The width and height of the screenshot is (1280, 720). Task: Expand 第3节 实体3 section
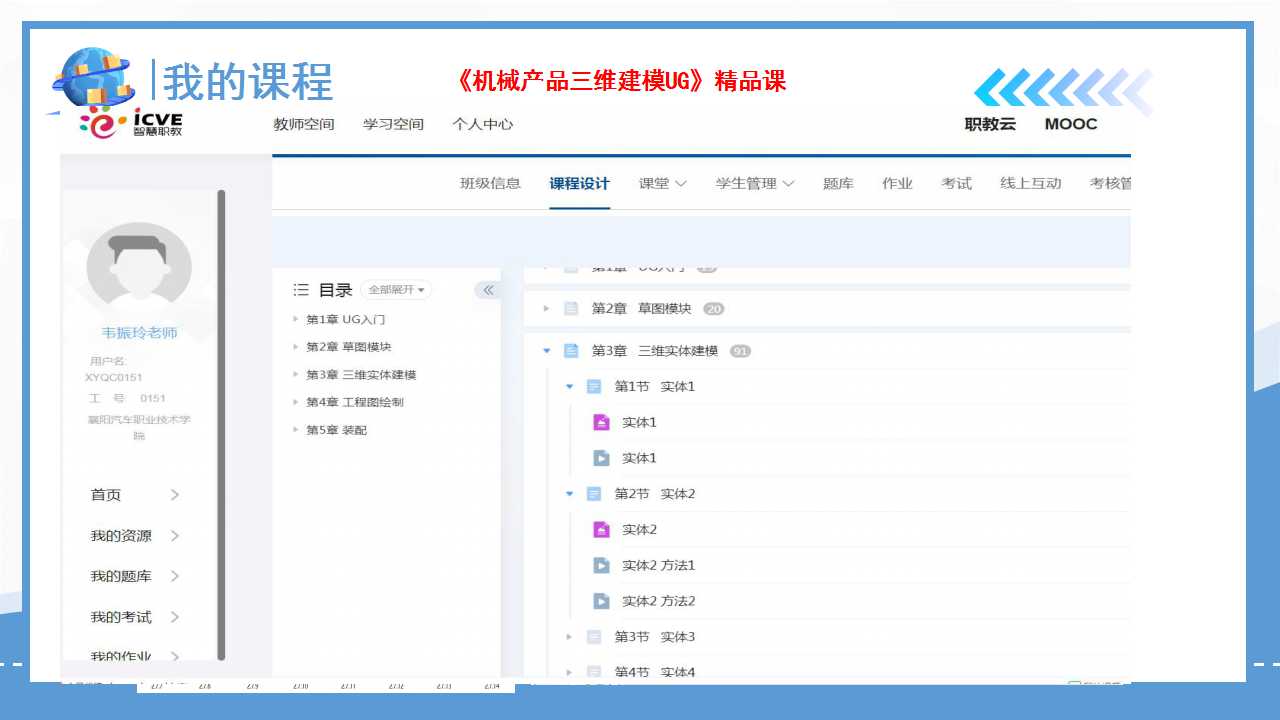(569, 637)
